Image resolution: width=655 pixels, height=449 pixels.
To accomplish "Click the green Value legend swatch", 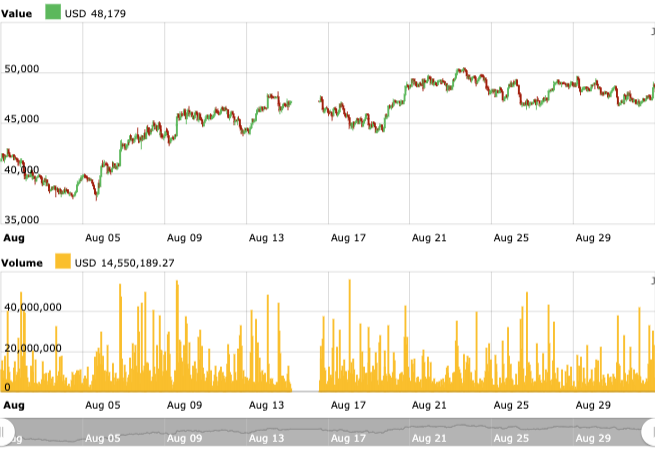I will click(53, 13).
